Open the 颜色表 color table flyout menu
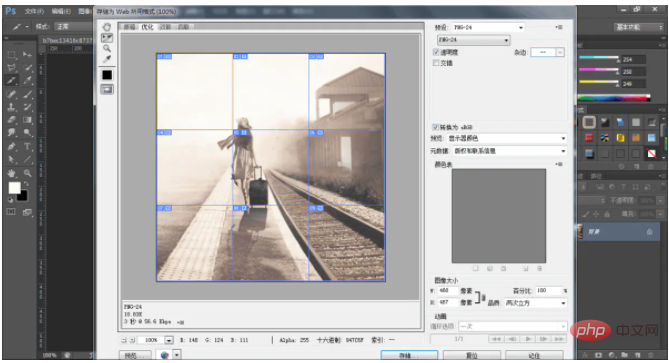The height and width of the screenshot is (363, 669). (559, 164)
